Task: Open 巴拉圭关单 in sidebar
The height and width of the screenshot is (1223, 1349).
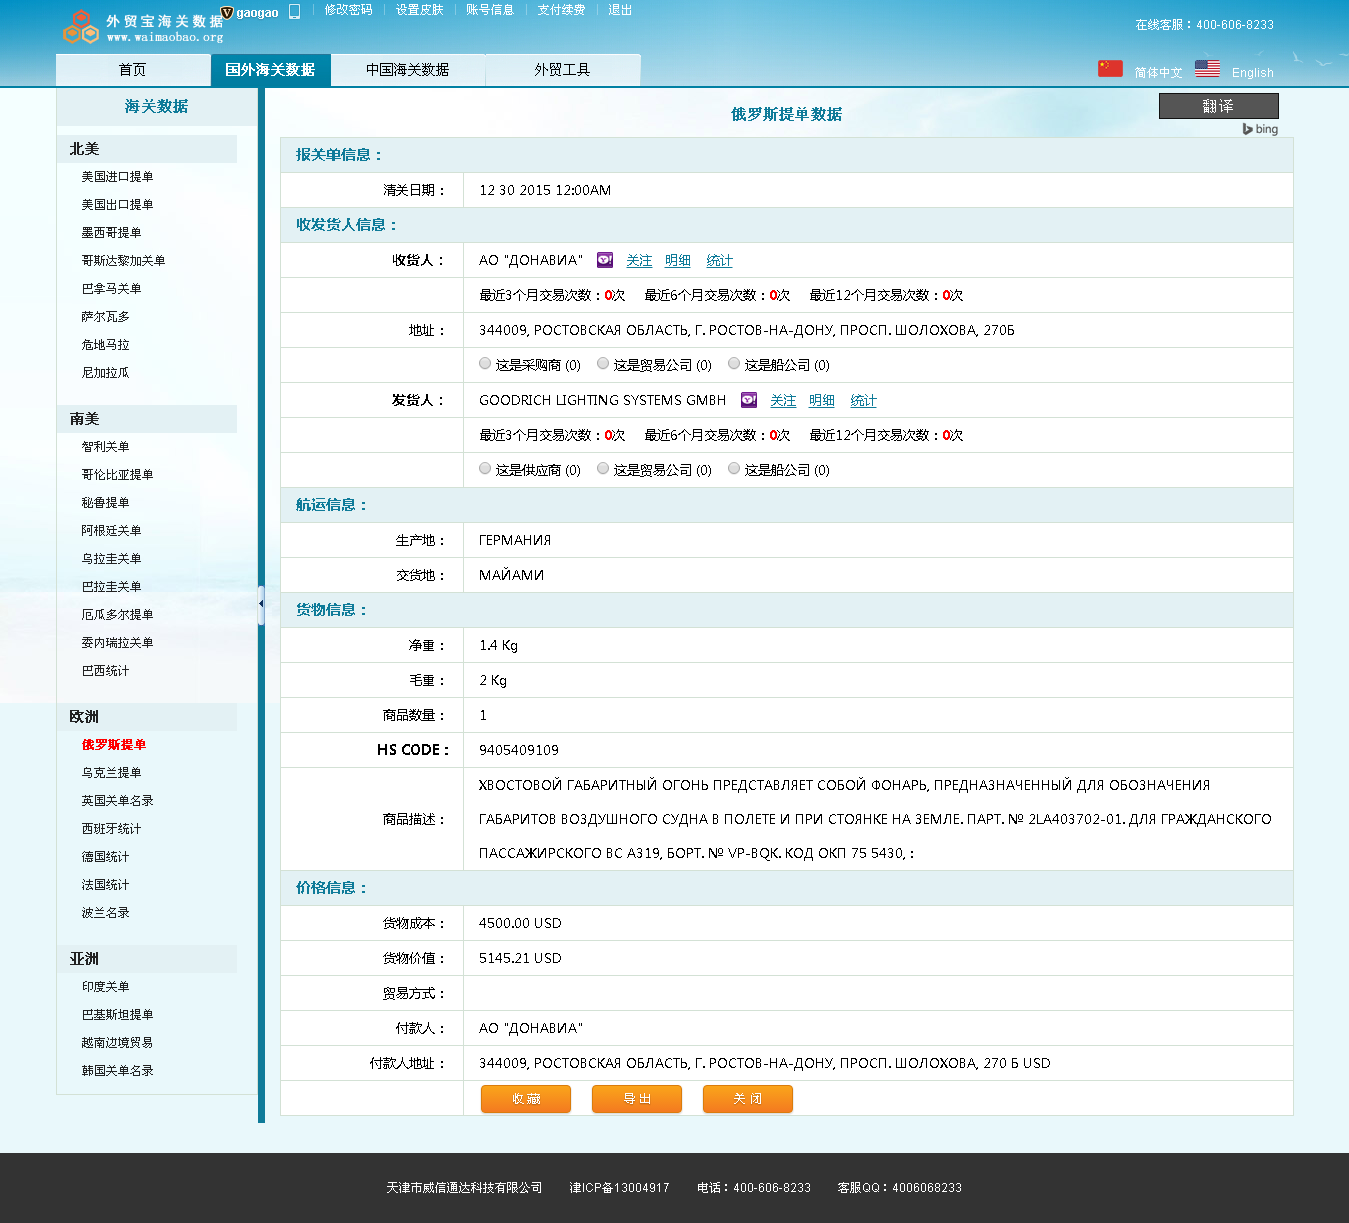Action: [111, 587]
